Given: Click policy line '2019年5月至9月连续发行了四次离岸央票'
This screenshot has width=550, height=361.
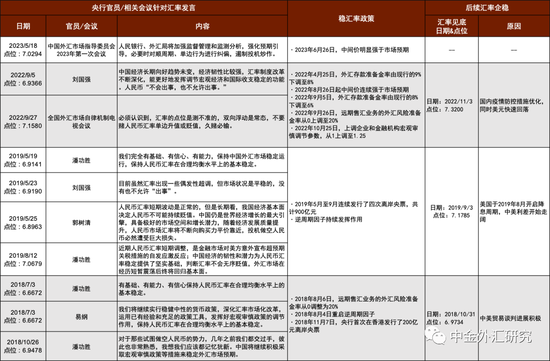Looking at the screenshot, I should 354,208.
